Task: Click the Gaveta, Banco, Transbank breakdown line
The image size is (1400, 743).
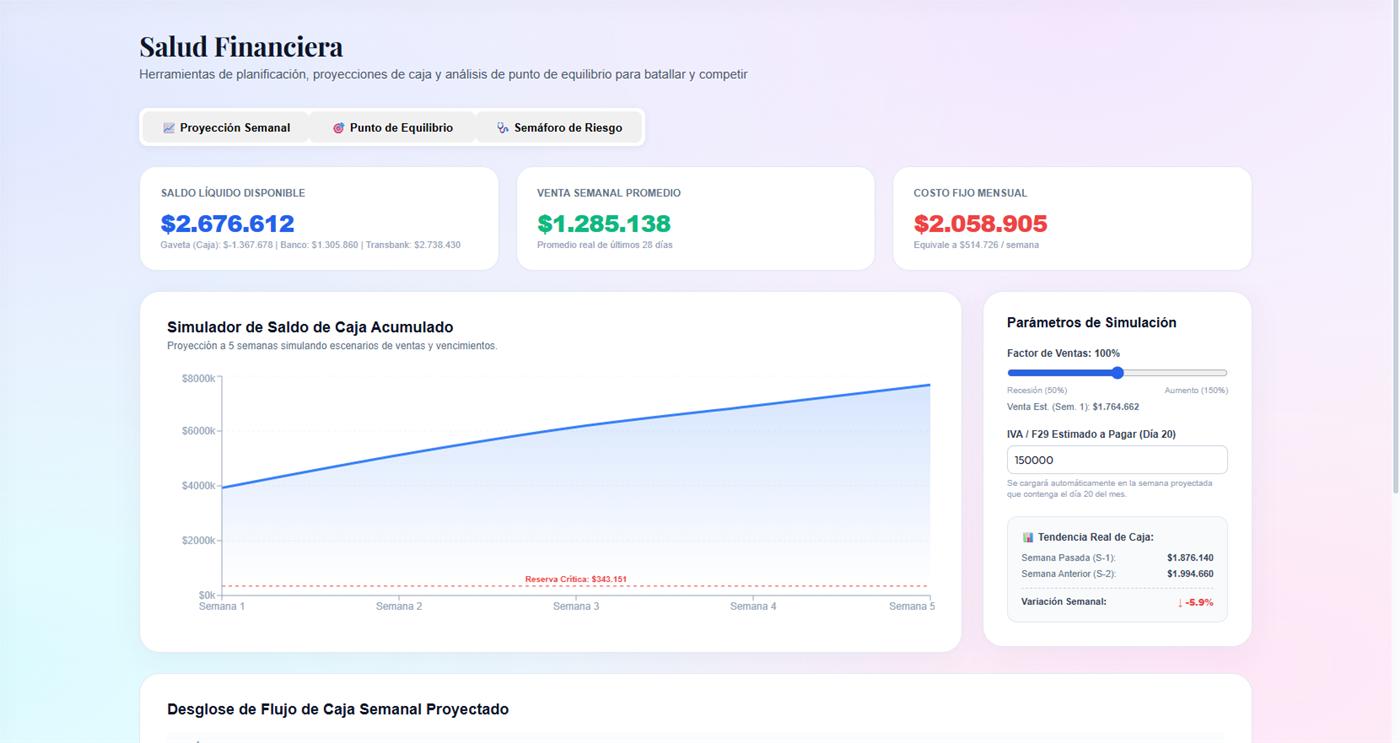Action: point(311,245)
